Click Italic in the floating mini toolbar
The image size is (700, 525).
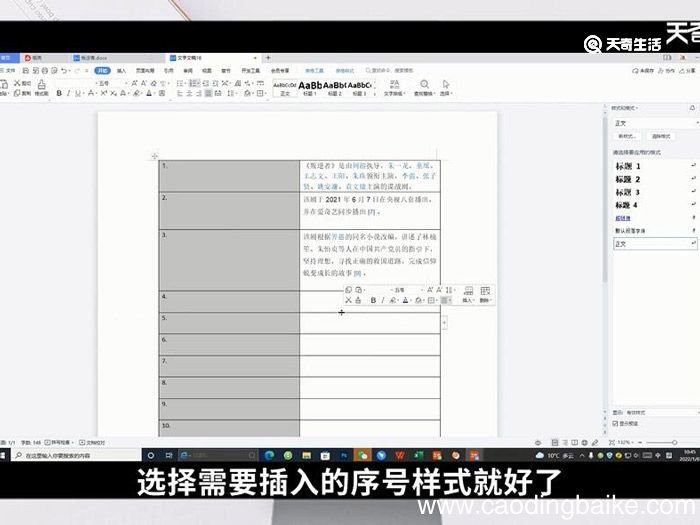point(383,300)
